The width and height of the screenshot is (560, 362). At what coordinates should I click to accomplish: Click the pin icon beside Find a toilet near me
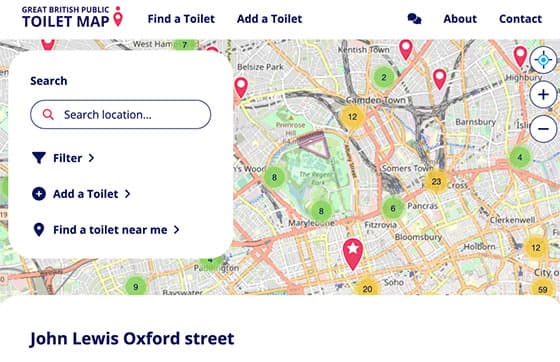39,230
